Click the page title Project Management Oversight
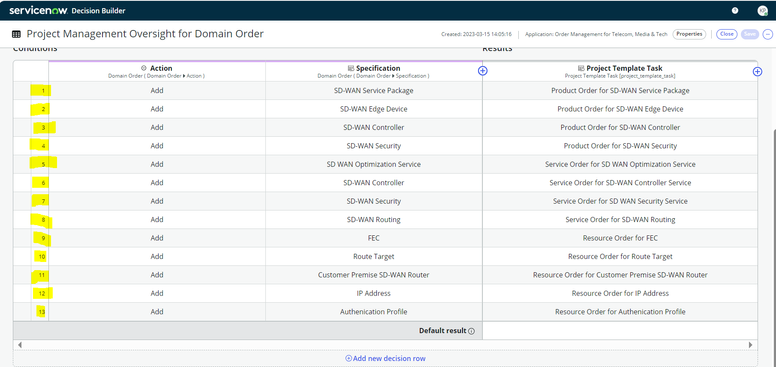The width and height of the screenshot is (776, 367). coord(145,34)
